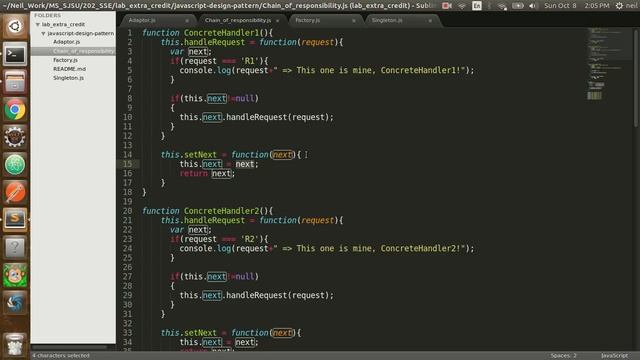Viewport: 640px width, 360px height.
Task: Click the screen recording indicator in top bar
Action: pyautogui.click(x=447, y=6)
